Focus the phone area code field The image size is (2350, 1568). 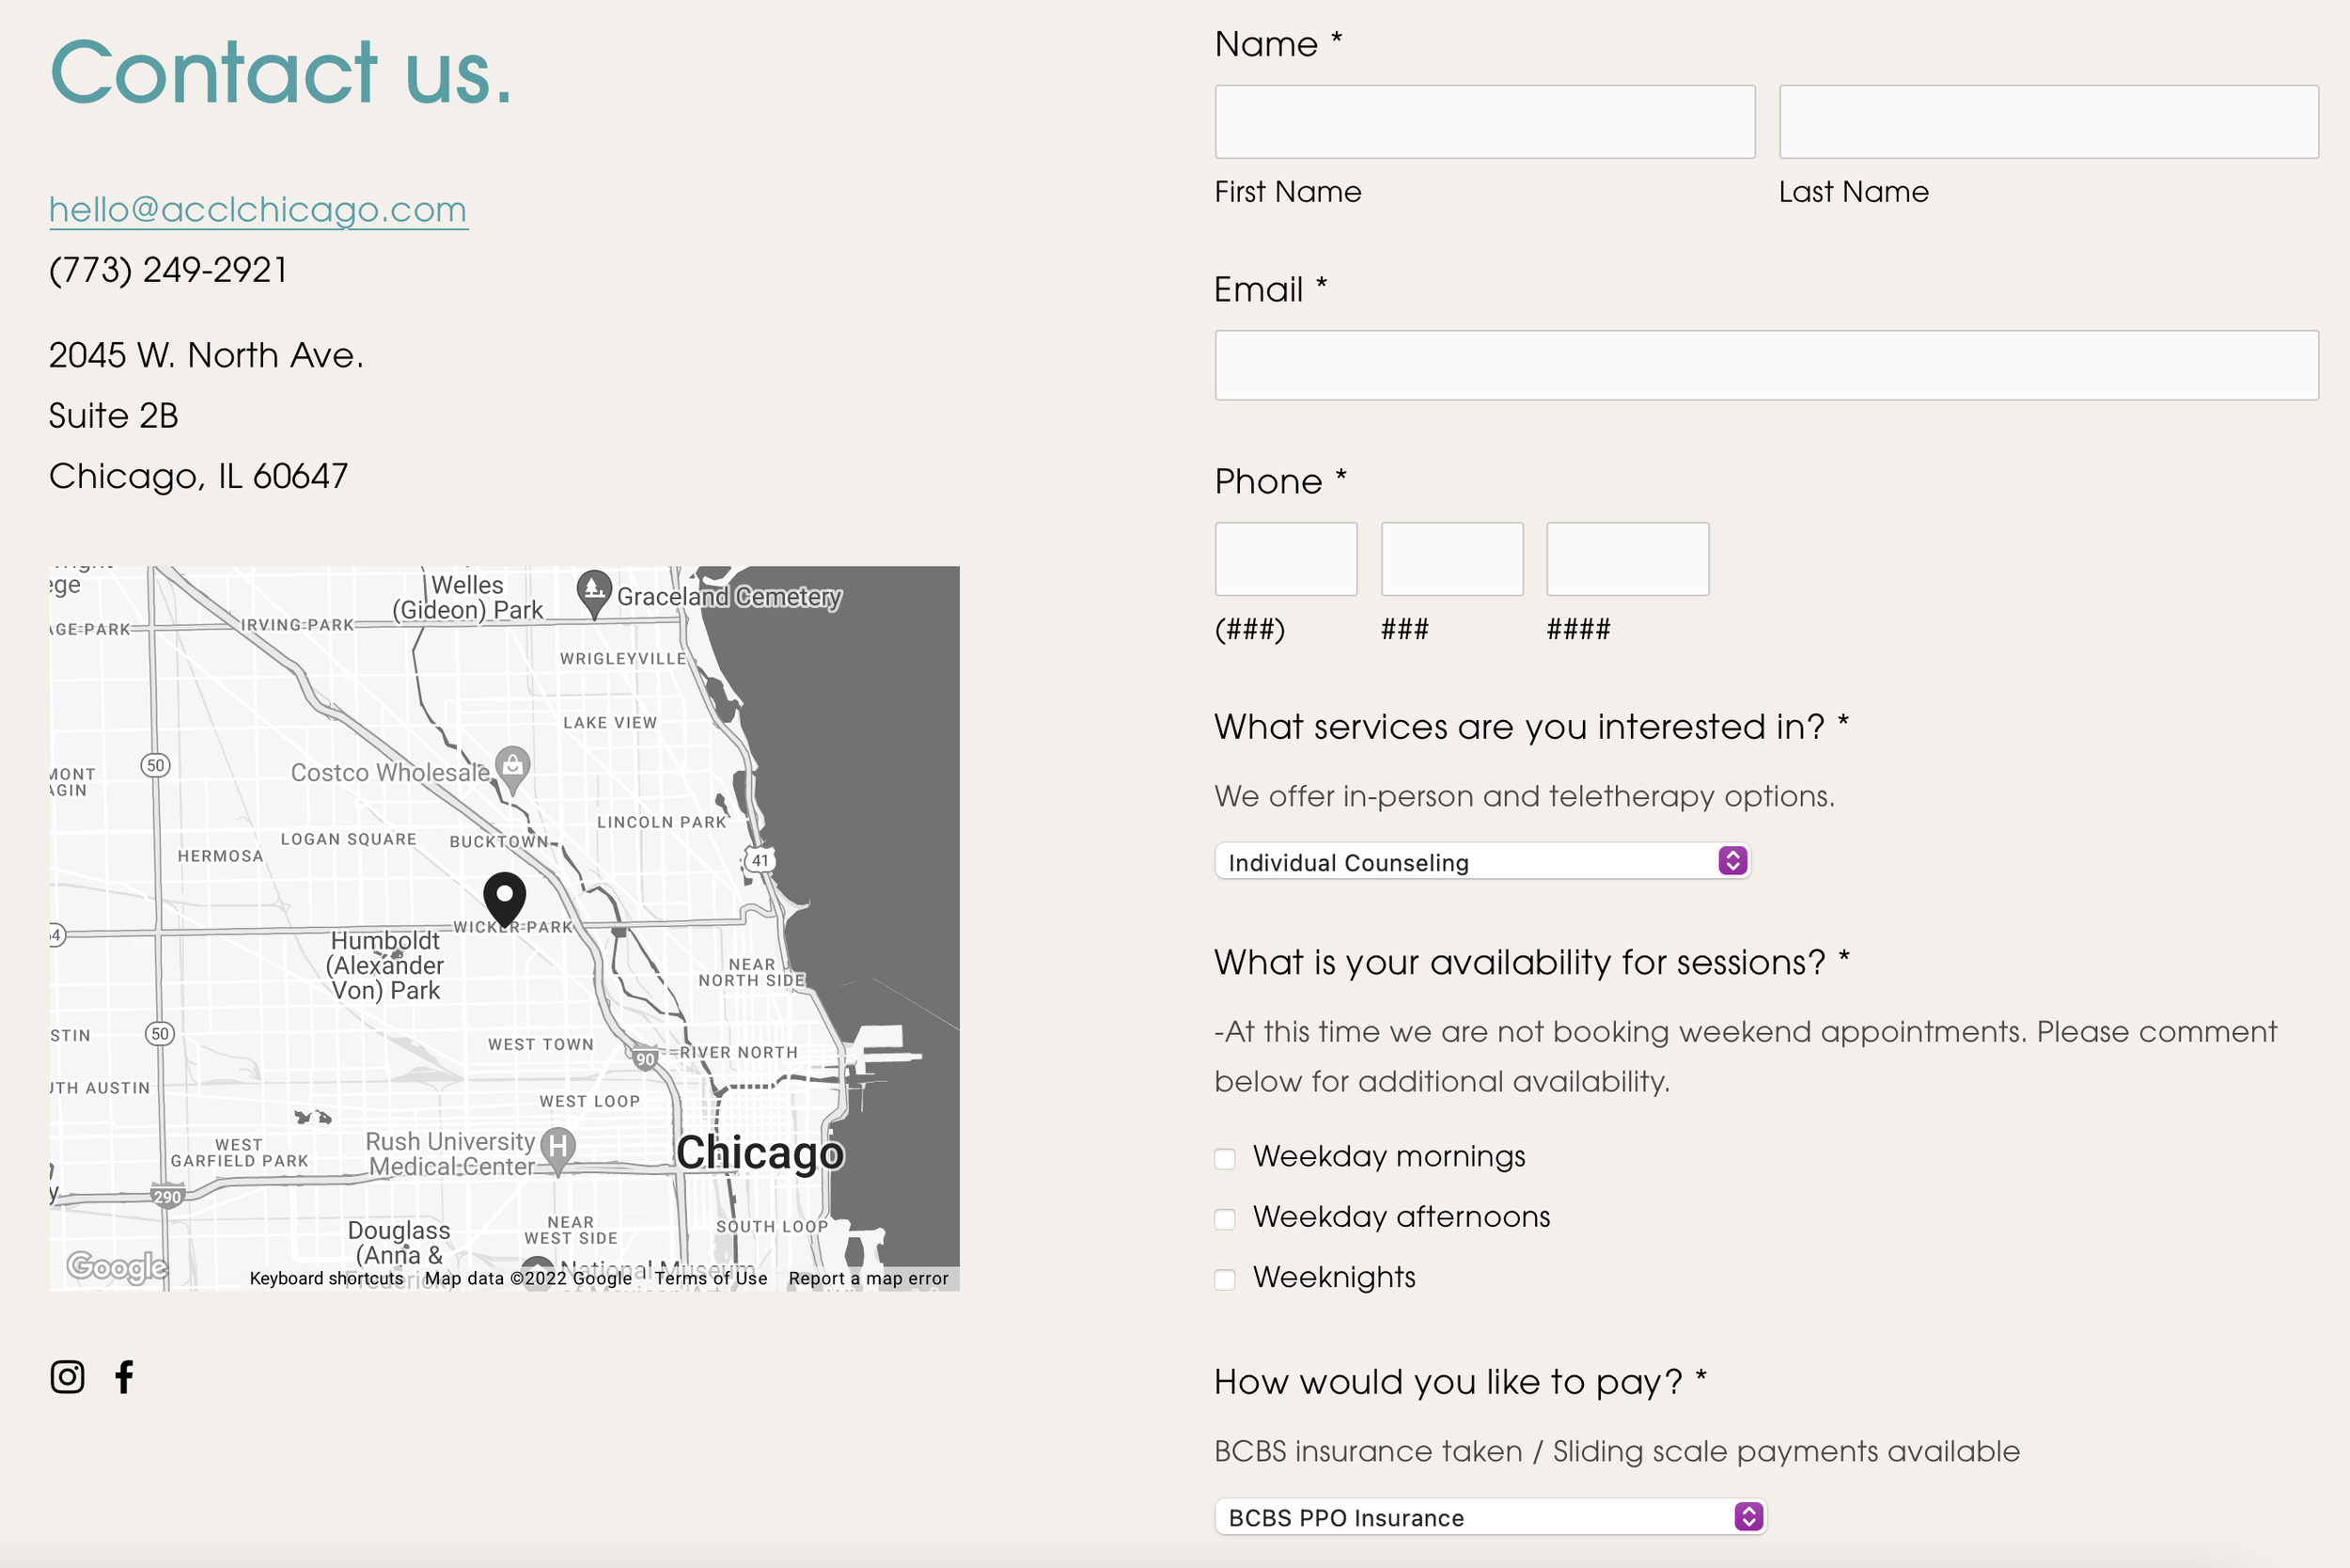[1286, 559]
